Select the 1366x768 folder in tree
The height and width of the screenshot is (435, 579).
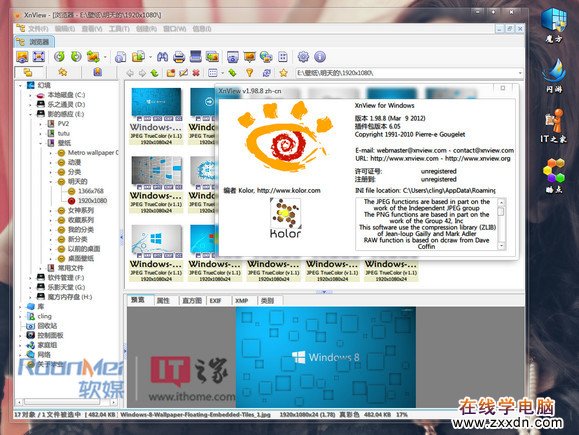coord(91,191)
